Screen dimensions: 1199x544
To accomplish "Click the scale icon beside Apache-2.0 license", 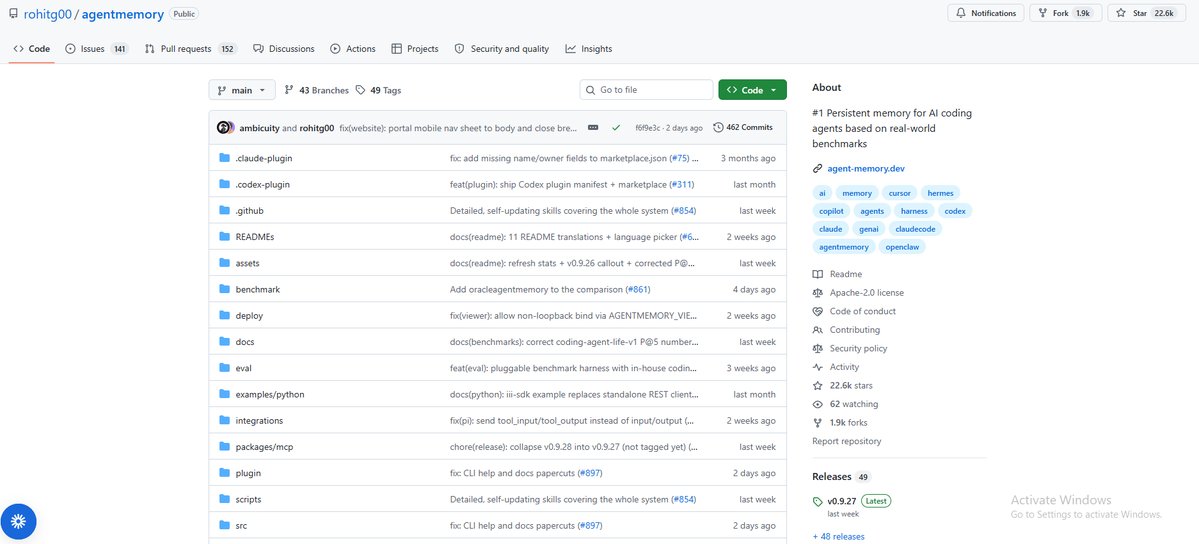I will pos(817,292).
